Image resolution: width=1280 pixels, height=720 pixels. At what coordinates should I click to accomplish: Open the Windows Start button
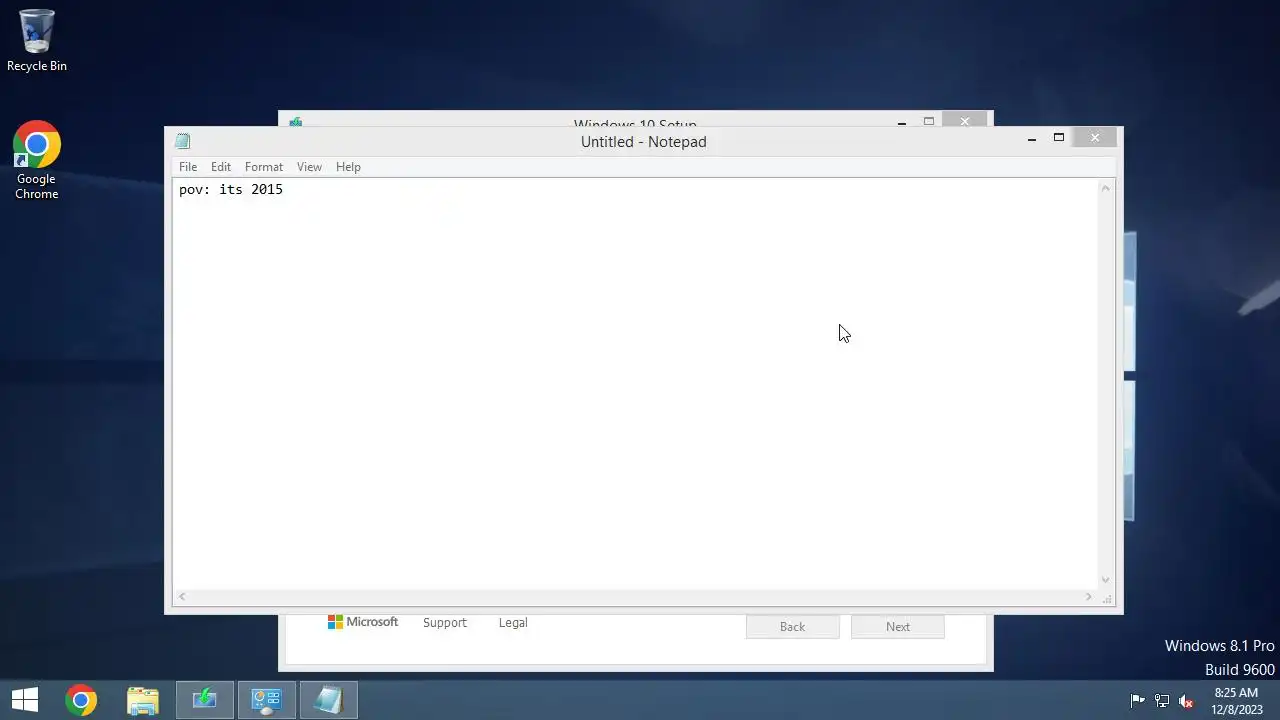(x=25, y=700)
